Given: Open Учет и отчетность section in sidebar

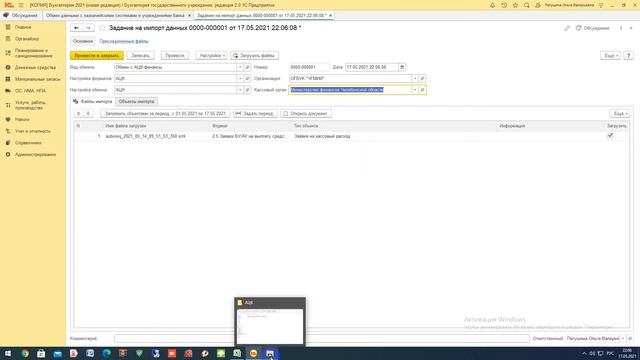Looking at the screenshot, I should pyautogui.click(x=33, y=131).
